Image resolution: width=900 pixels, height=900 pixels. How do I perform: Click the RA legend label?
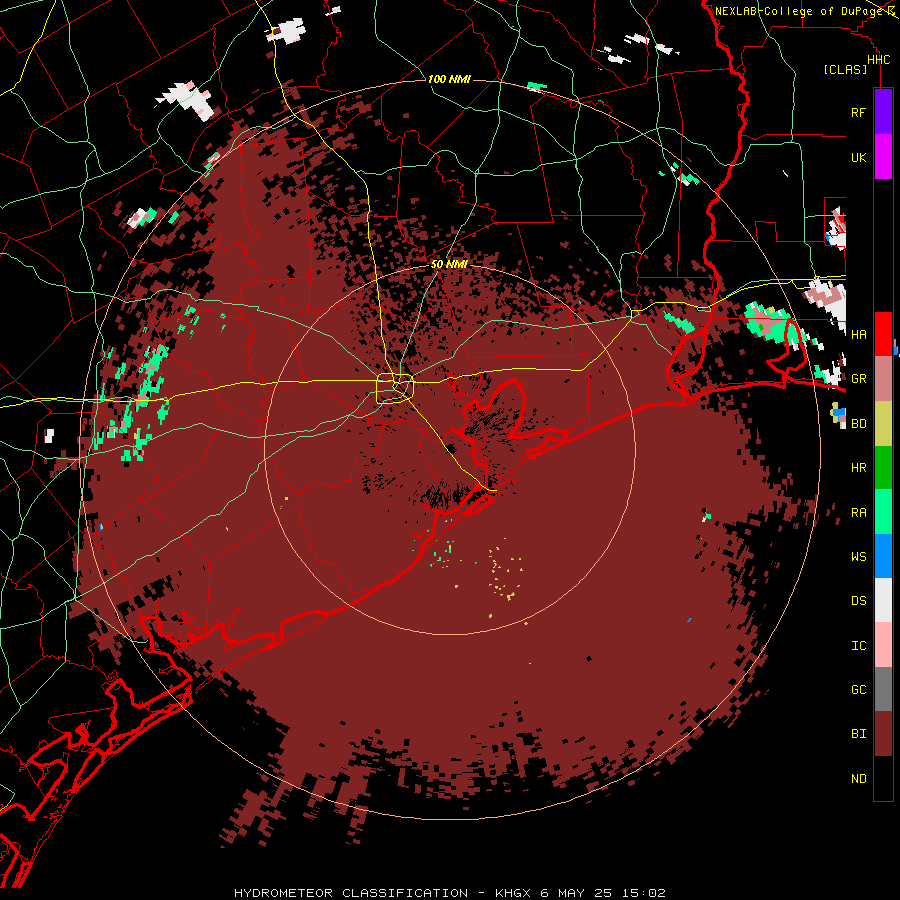tap(859, 513)
